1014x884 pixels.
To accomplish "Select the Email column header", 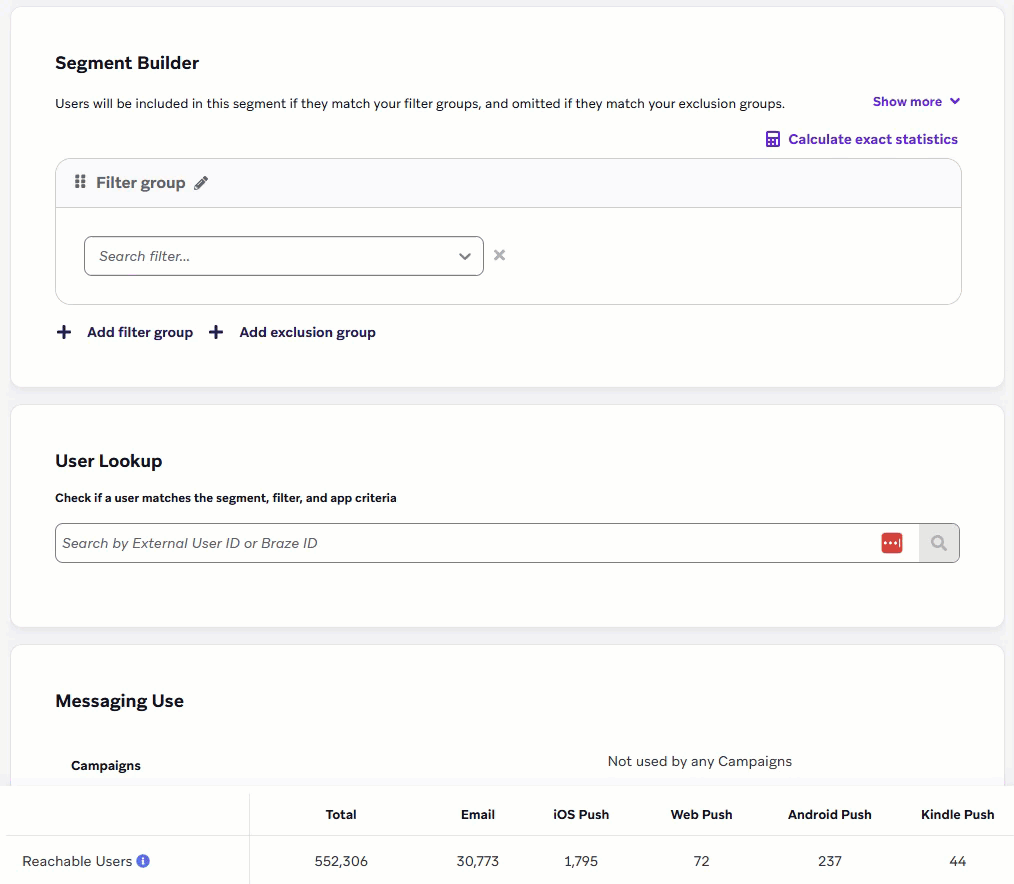I will [478, 815].
